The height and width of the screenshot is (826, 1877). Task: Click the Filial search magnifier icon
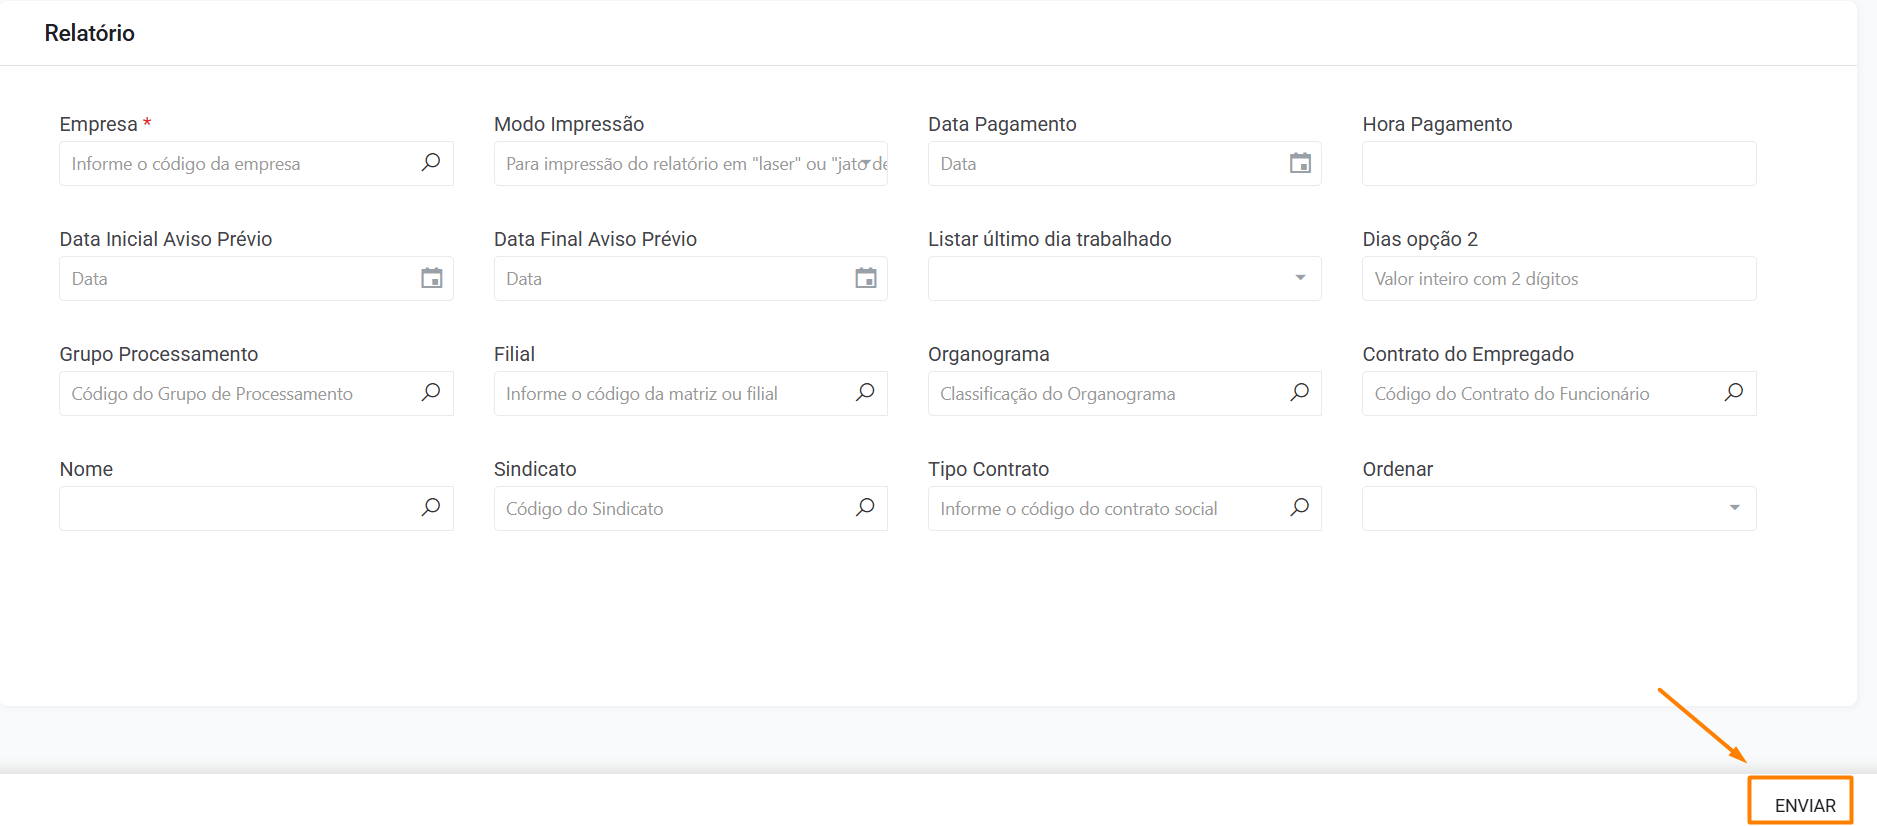865,393
